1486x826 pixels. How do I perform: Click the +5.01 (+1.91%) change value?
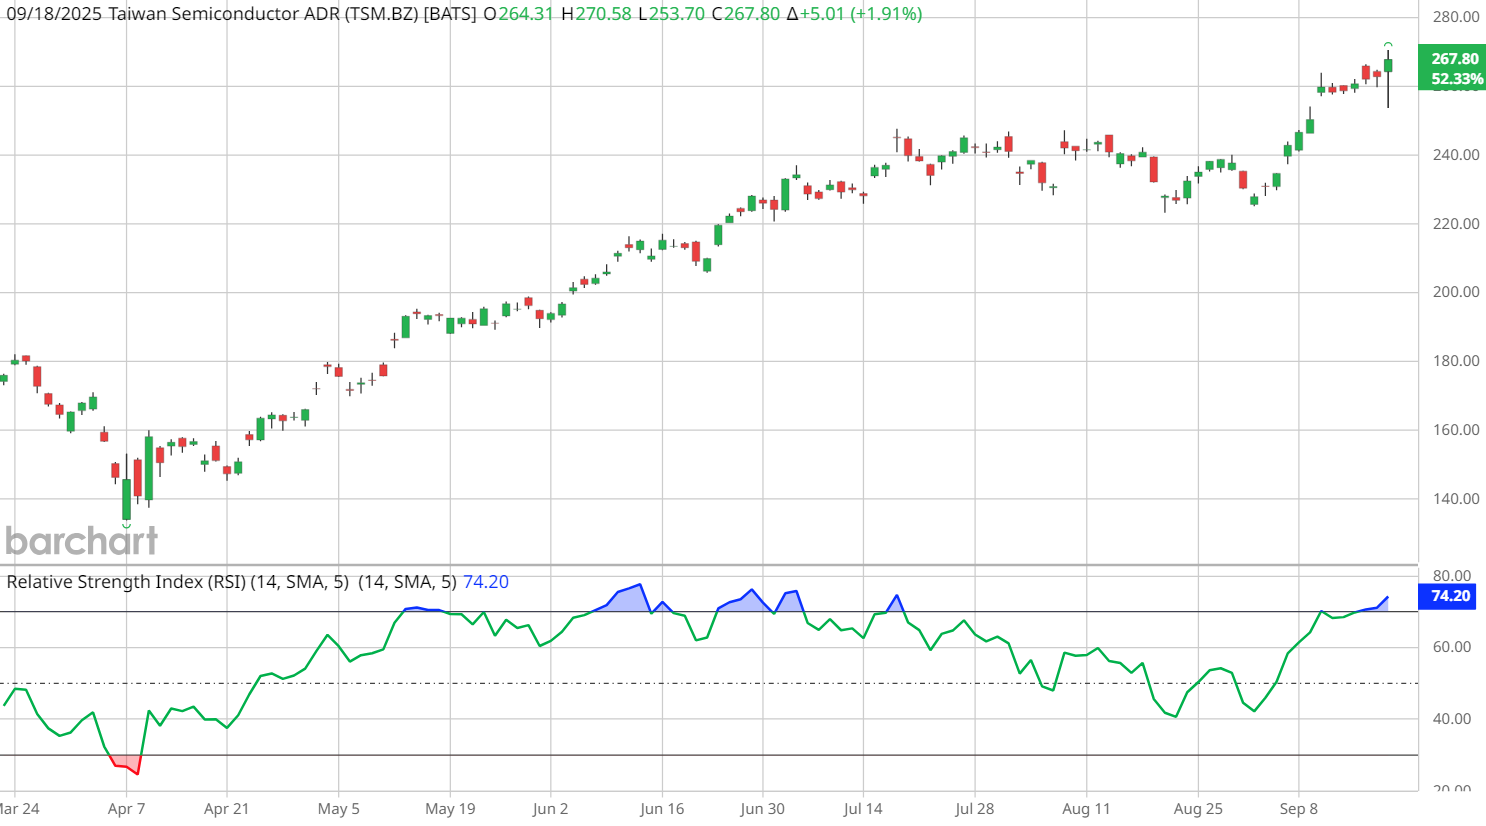(861, 14)
